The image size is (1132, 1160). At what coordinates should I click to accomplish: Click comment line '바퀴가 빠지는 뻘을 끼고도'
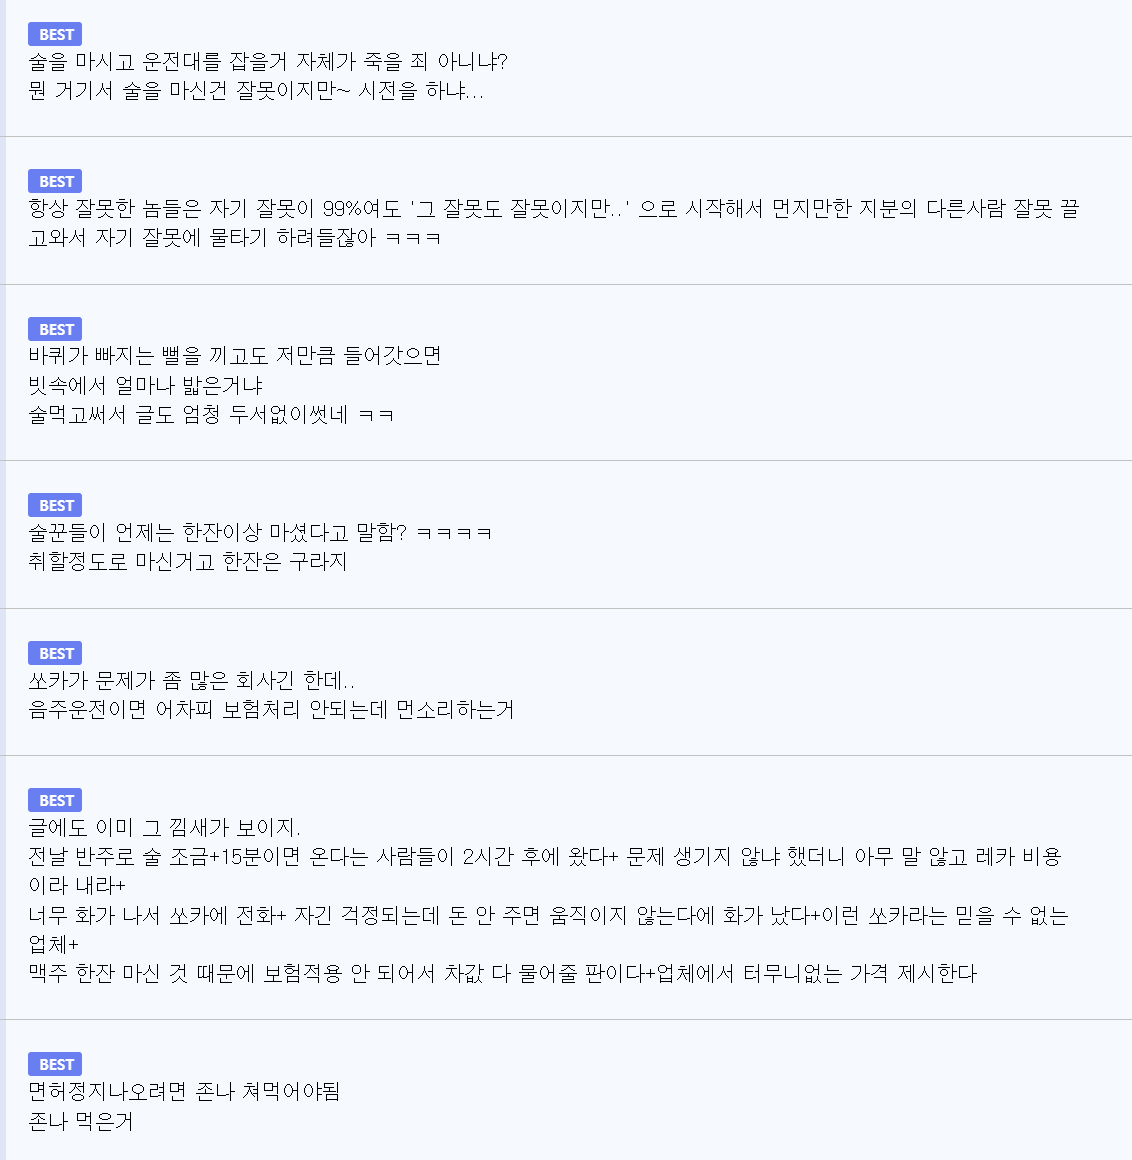(x=235, y=356)
